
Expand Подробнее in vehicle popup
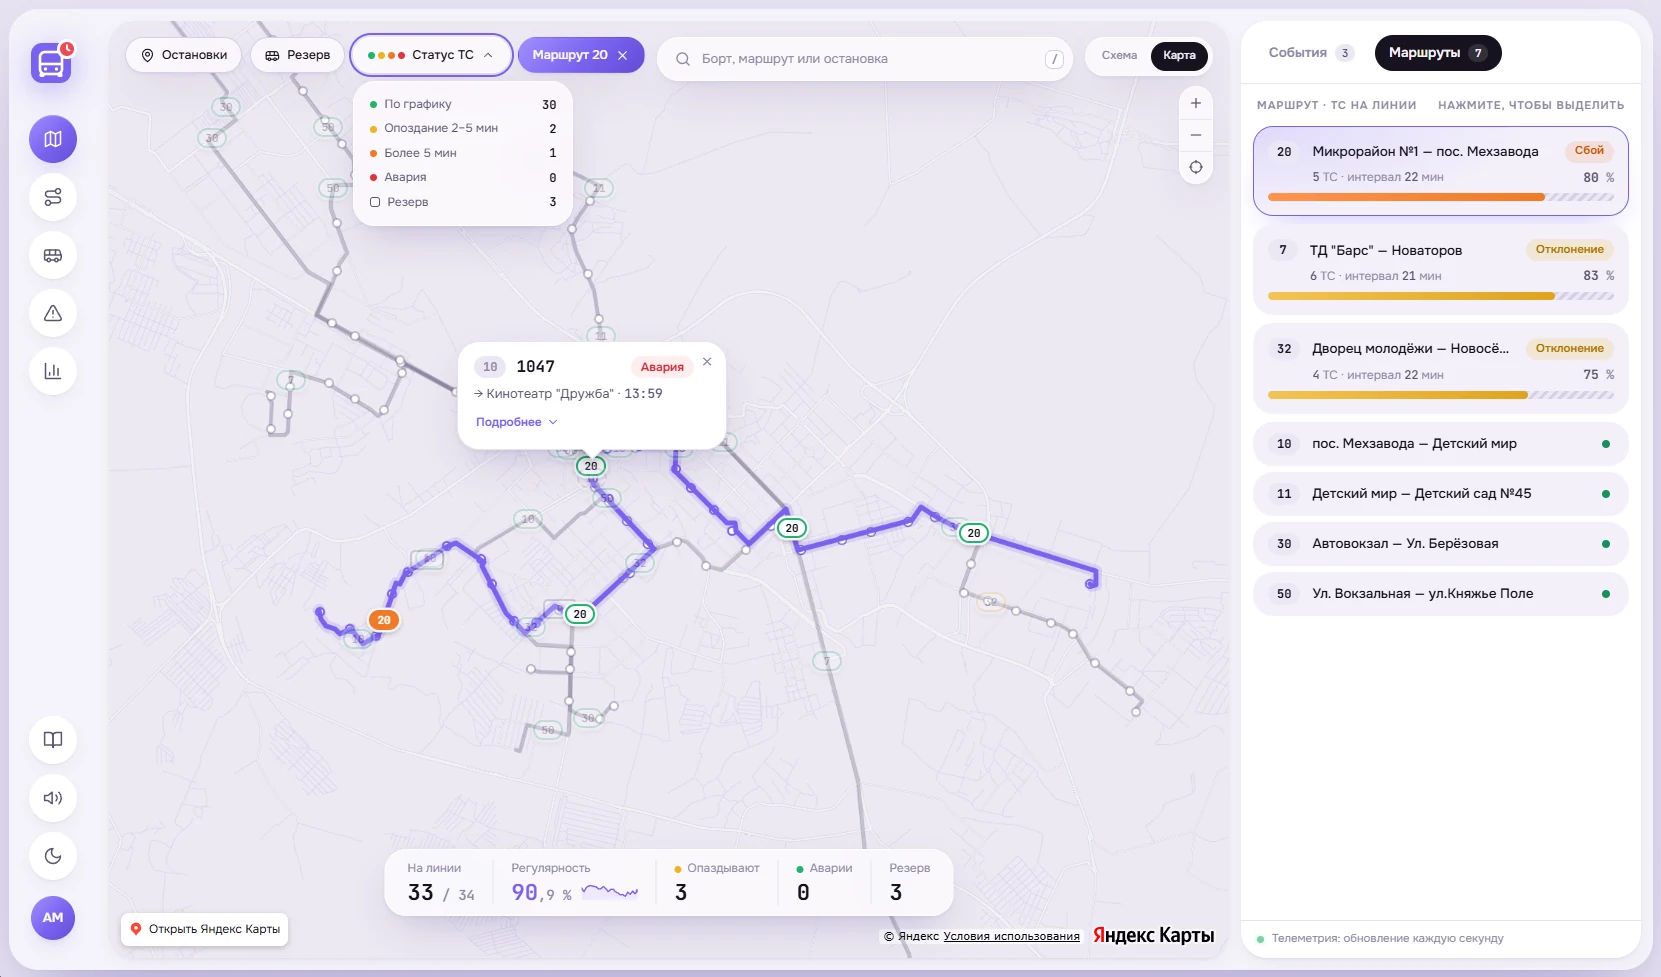point(516,422)
